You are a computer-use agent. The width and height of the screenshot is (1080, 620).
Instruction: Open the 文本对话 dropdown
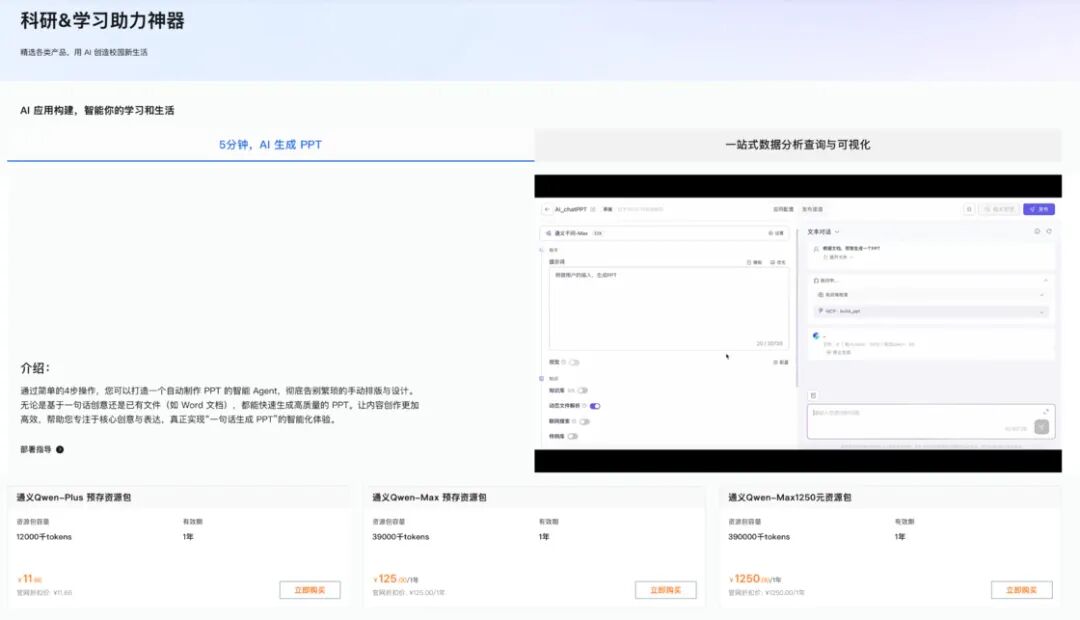(x=824, y=231)
